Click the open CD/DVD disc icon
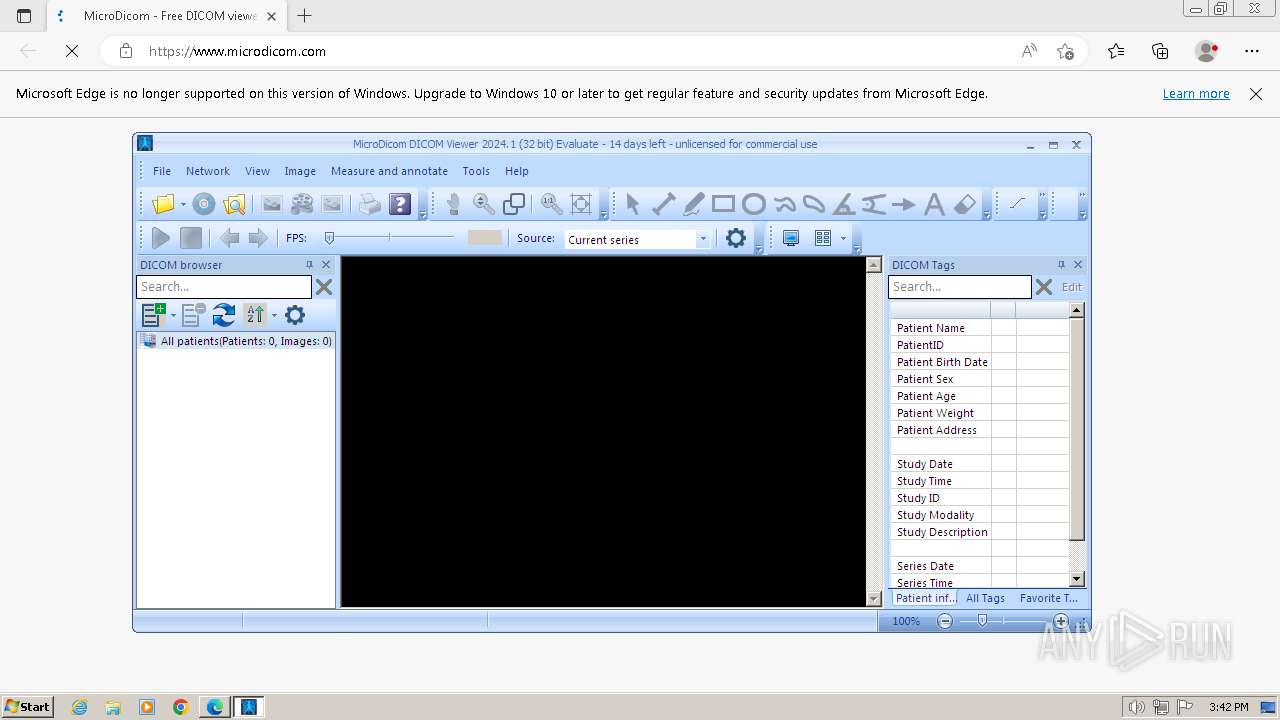Screen dimensions: 1280x720 click(204, 204)
